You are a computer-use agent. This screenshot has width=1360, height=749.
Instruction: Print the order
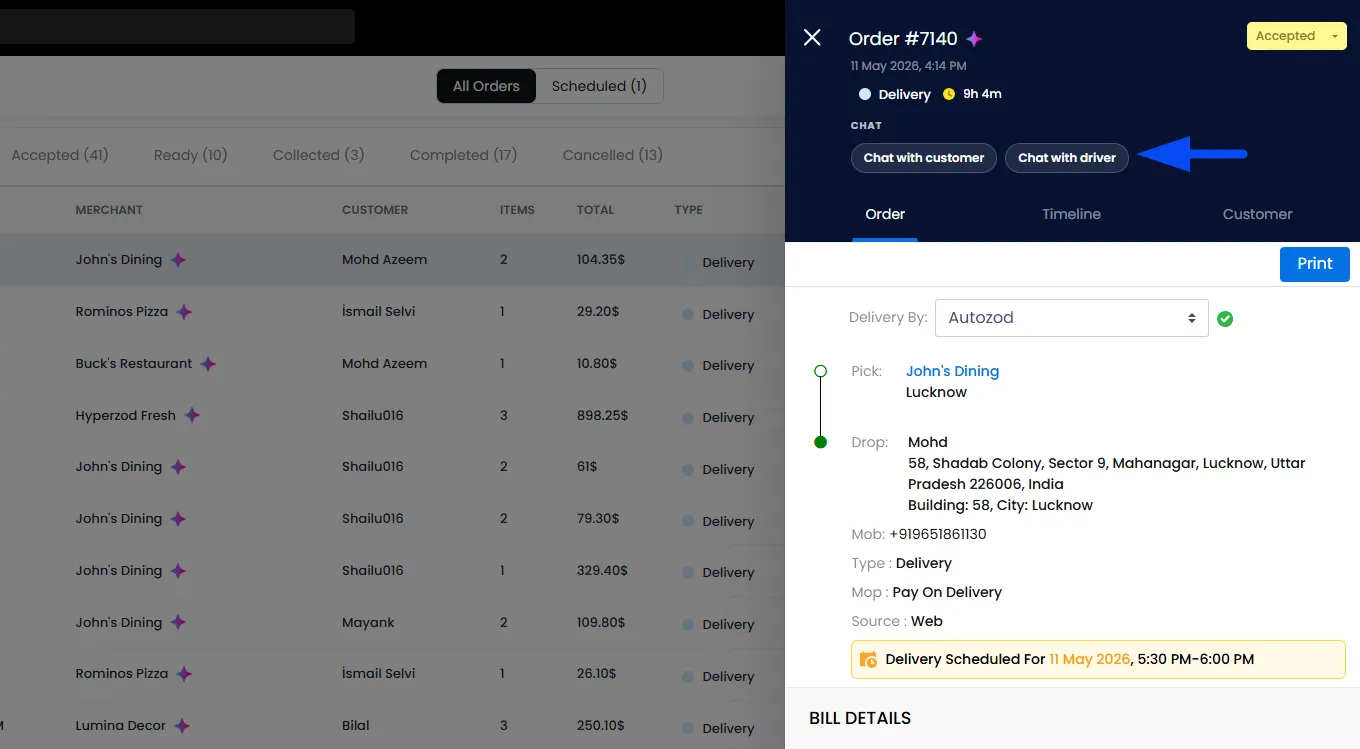(x=1315, y=264)
